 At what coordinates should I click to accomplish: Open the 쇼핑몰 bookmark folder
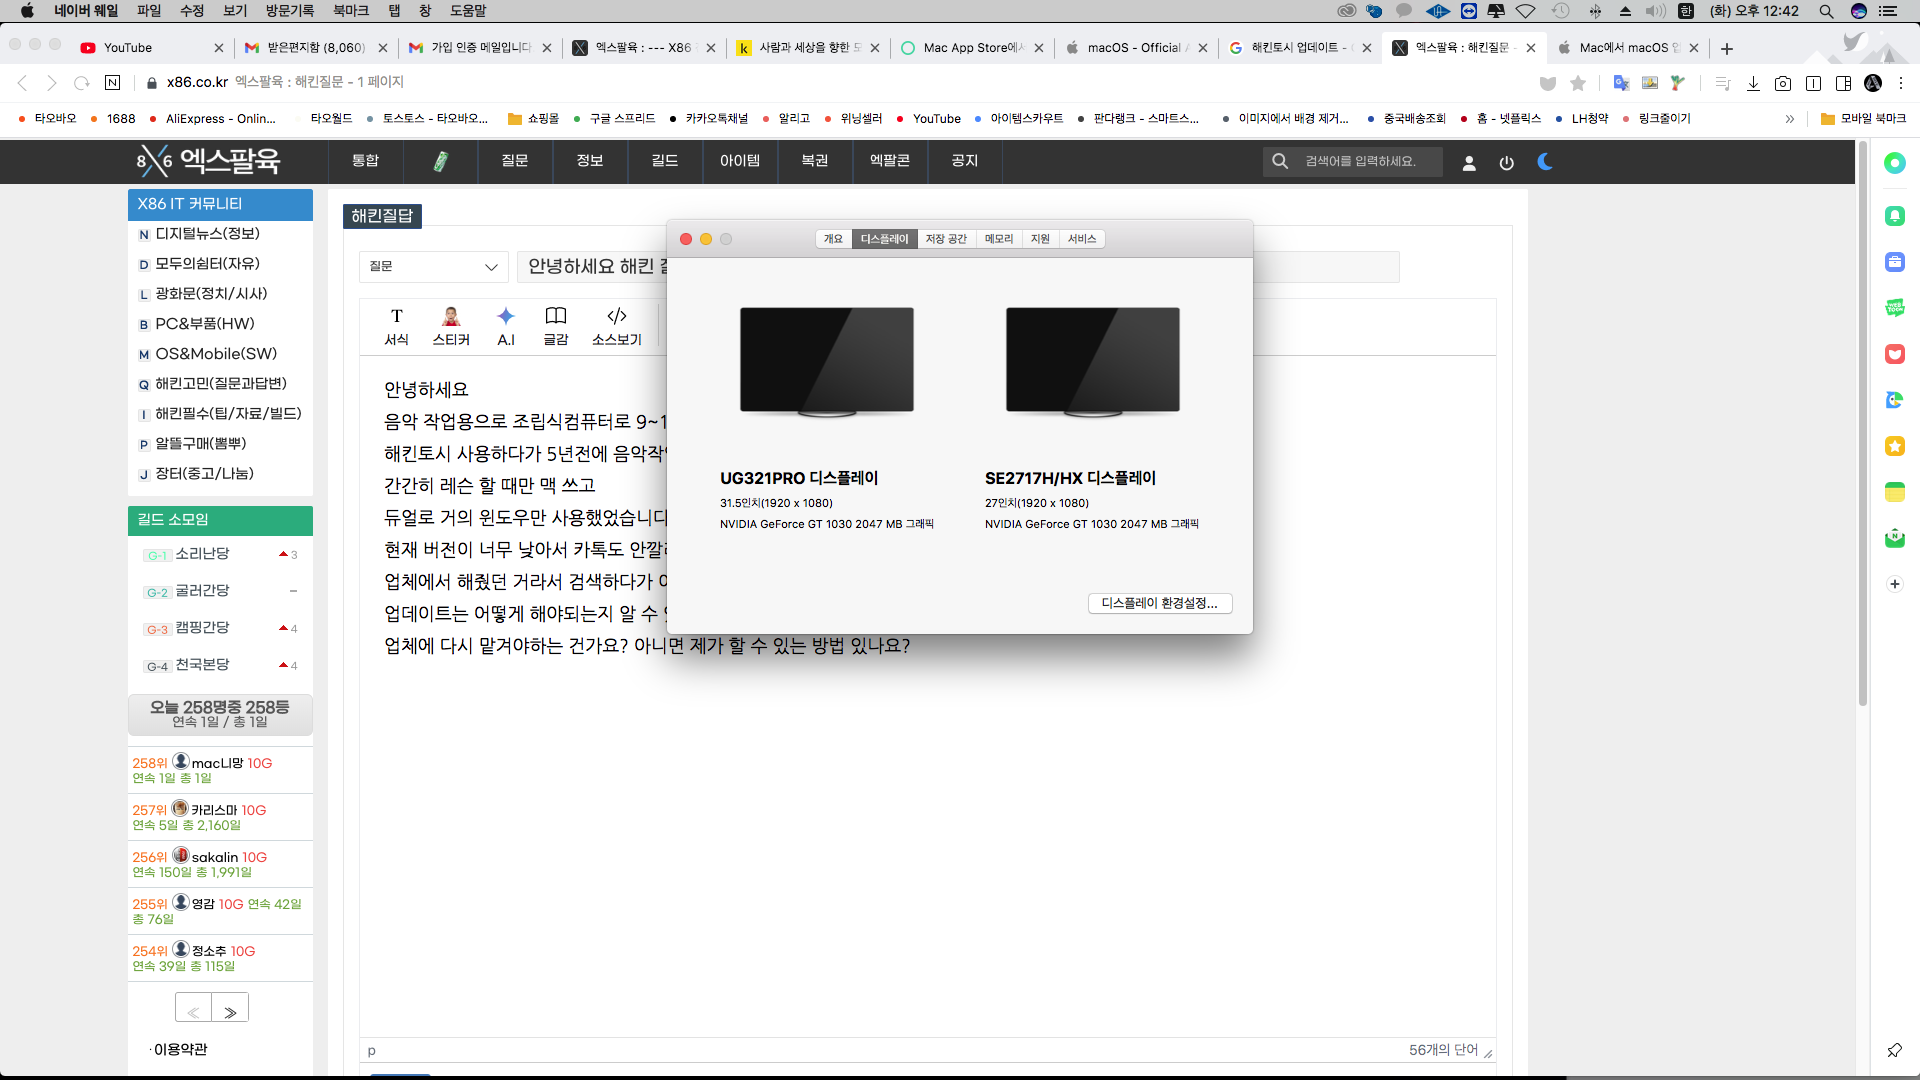[534, 119]
